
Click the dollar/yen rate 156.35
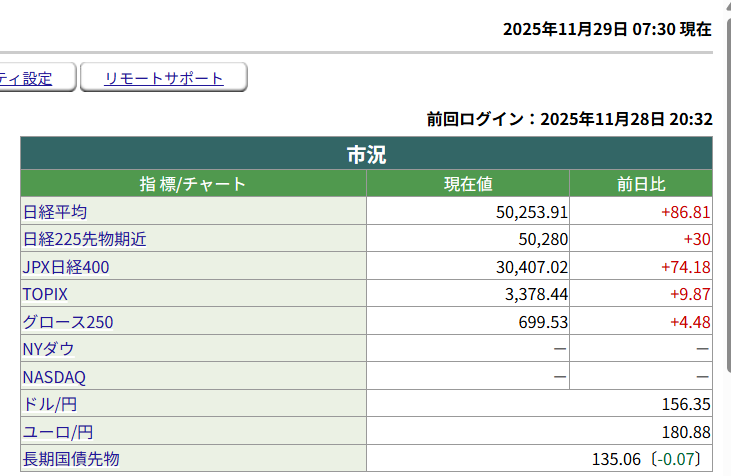[685, 404]
